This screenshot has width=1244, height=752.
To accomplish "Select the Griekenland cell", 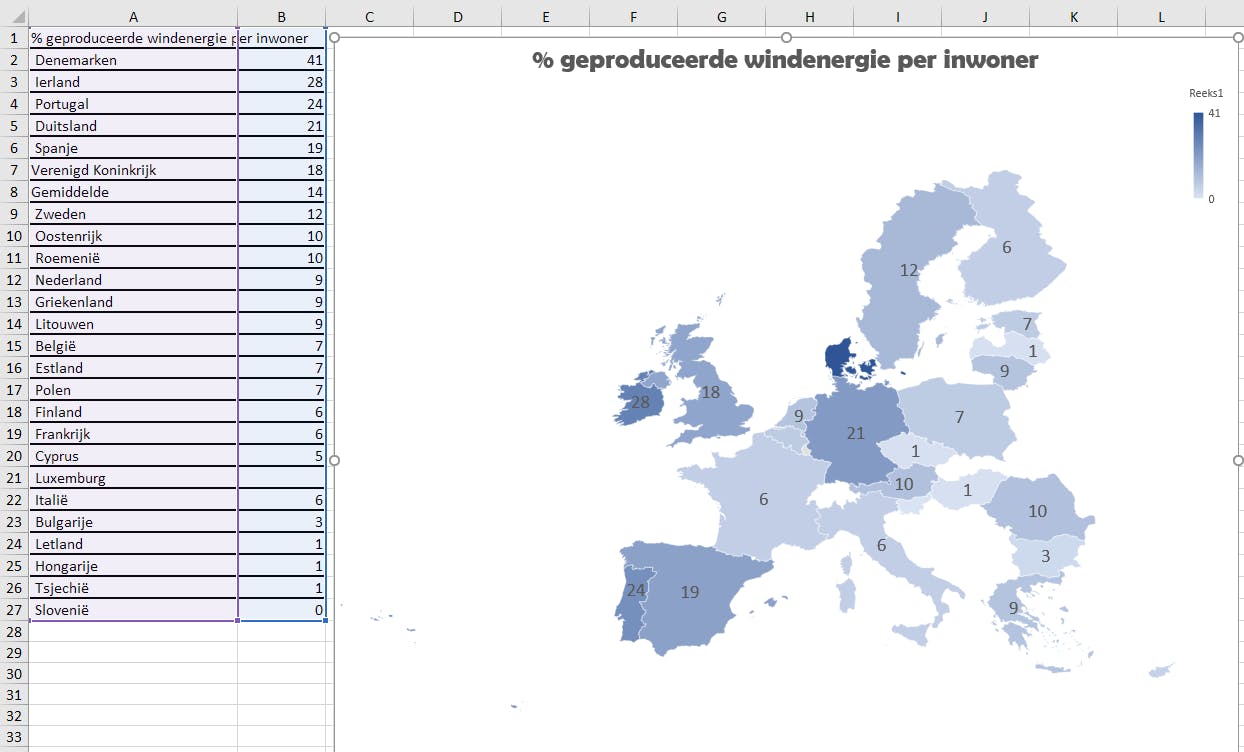I will (134, 302).
